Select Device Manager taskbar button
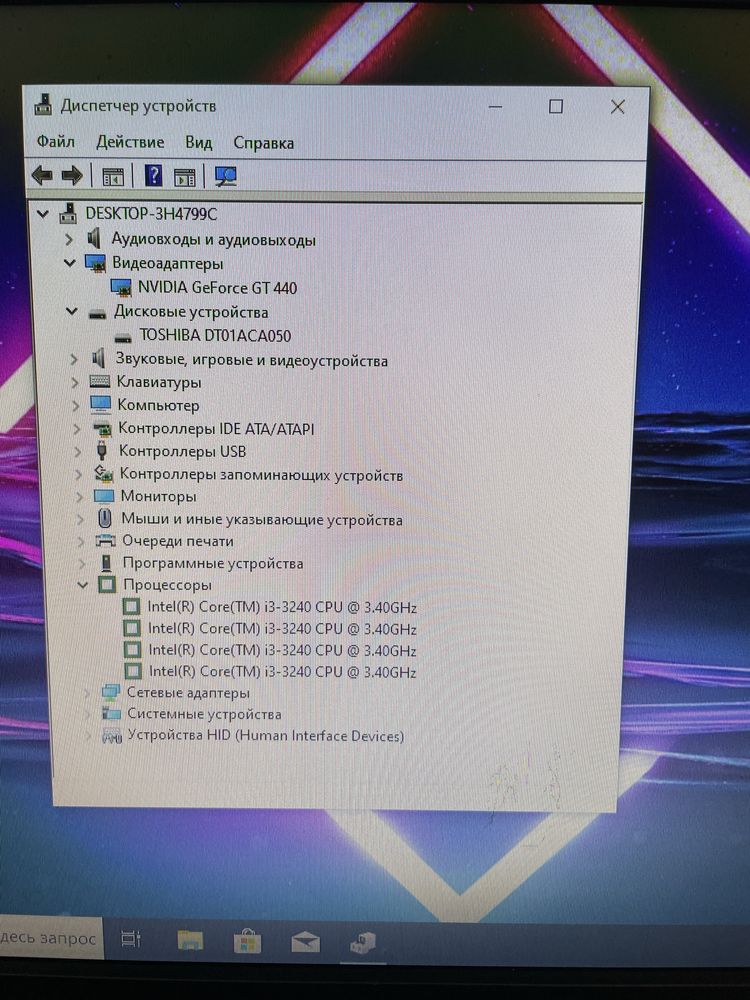 point(363,942)
